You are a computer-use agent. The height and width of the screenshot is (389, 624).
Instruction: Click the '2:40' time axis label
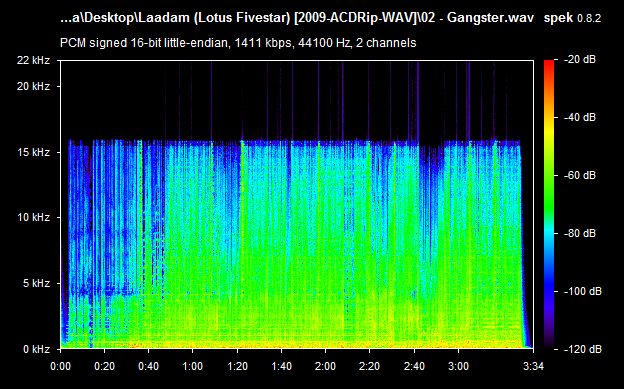414,366
